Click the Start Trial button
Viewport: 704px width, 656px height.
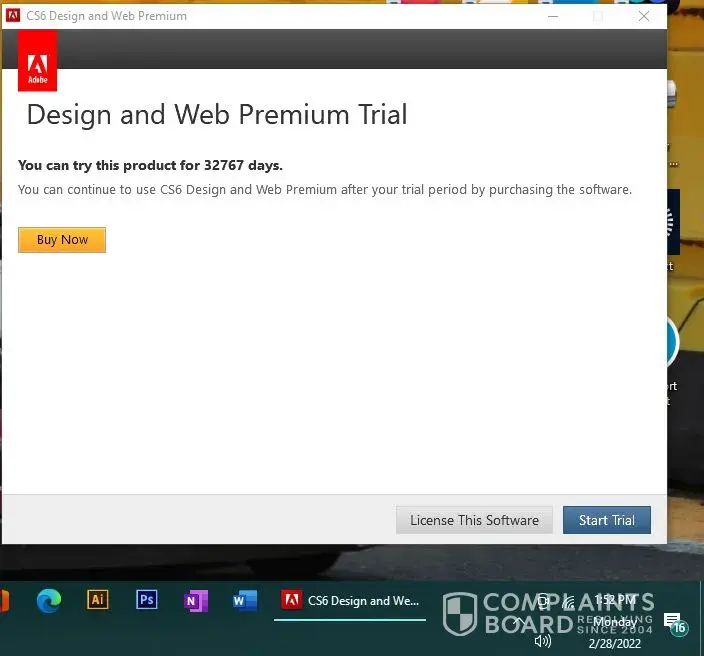(x=606, y=520)
